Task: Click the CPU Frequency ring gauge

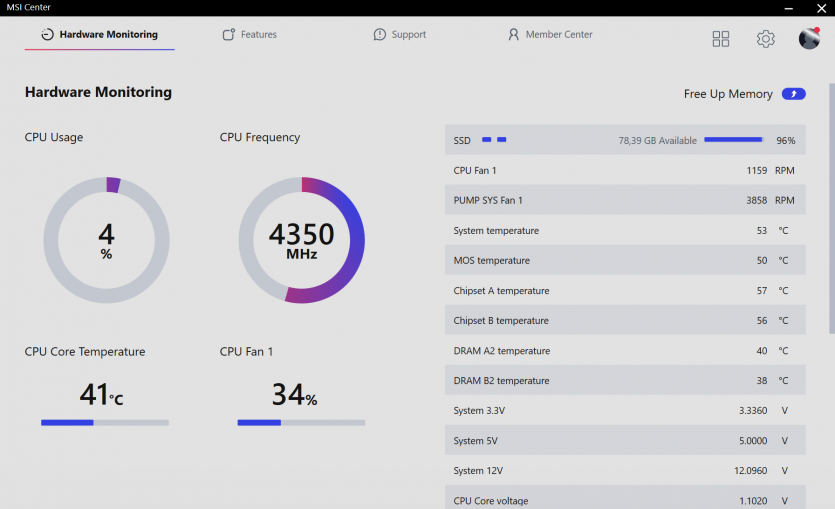Action: coord(301,240)
